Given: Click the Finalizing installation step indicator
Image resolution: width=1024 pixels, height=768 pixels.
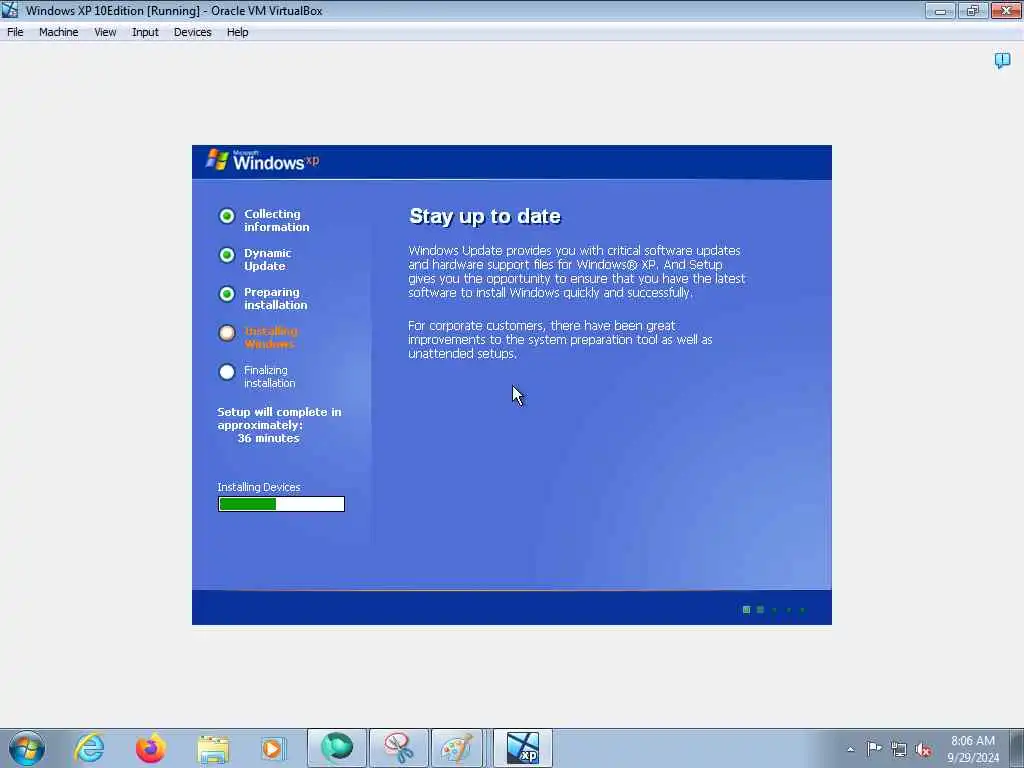Looking at the screenshot, I should pos(227,372).
